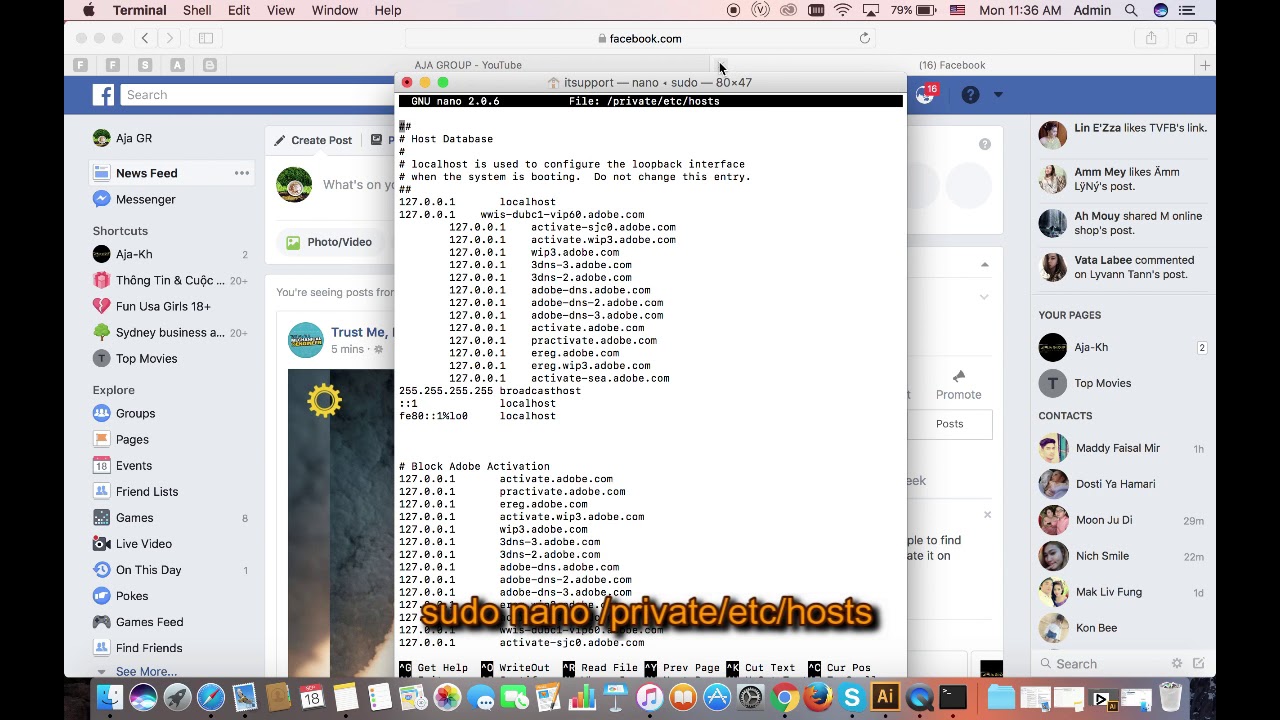Open Games in the Explore list
The image size is (1280, 720).
(x=134, y=517)
